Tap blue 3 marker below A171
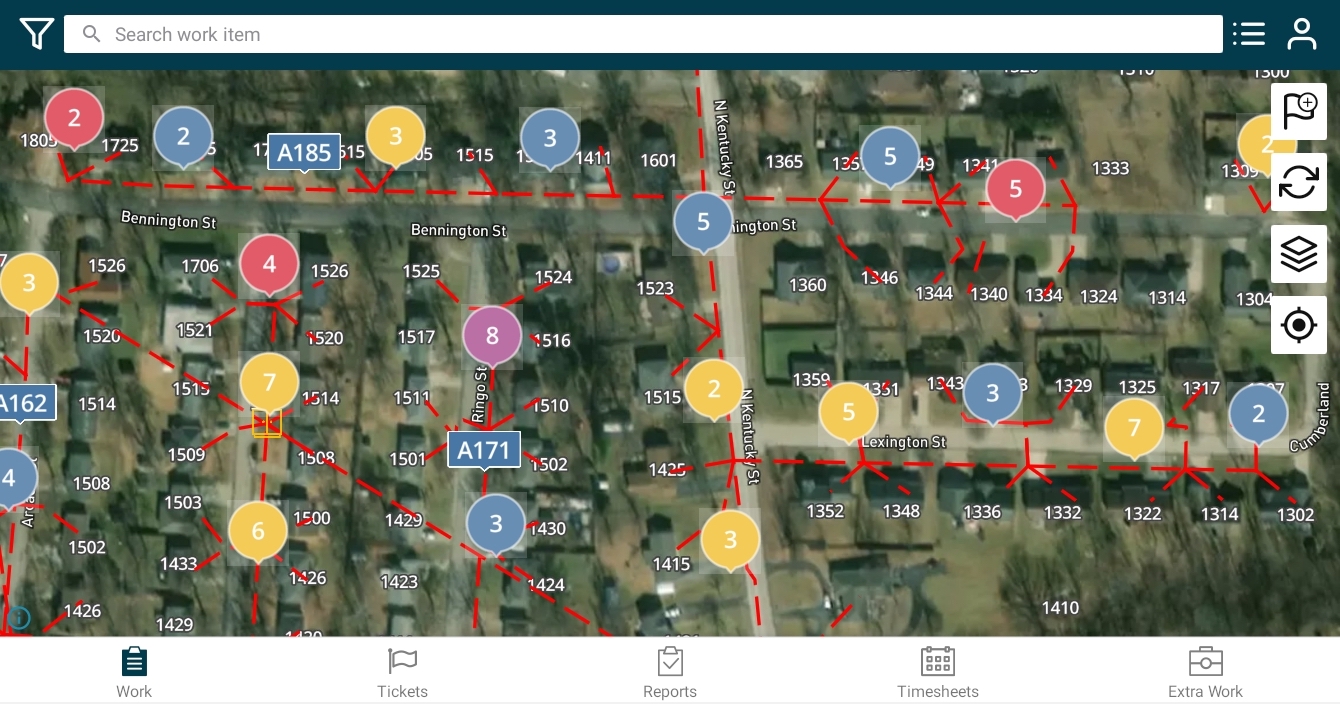Image resolution: width=1340 pixels, height=704 pixels. click(x=496, y=525)
